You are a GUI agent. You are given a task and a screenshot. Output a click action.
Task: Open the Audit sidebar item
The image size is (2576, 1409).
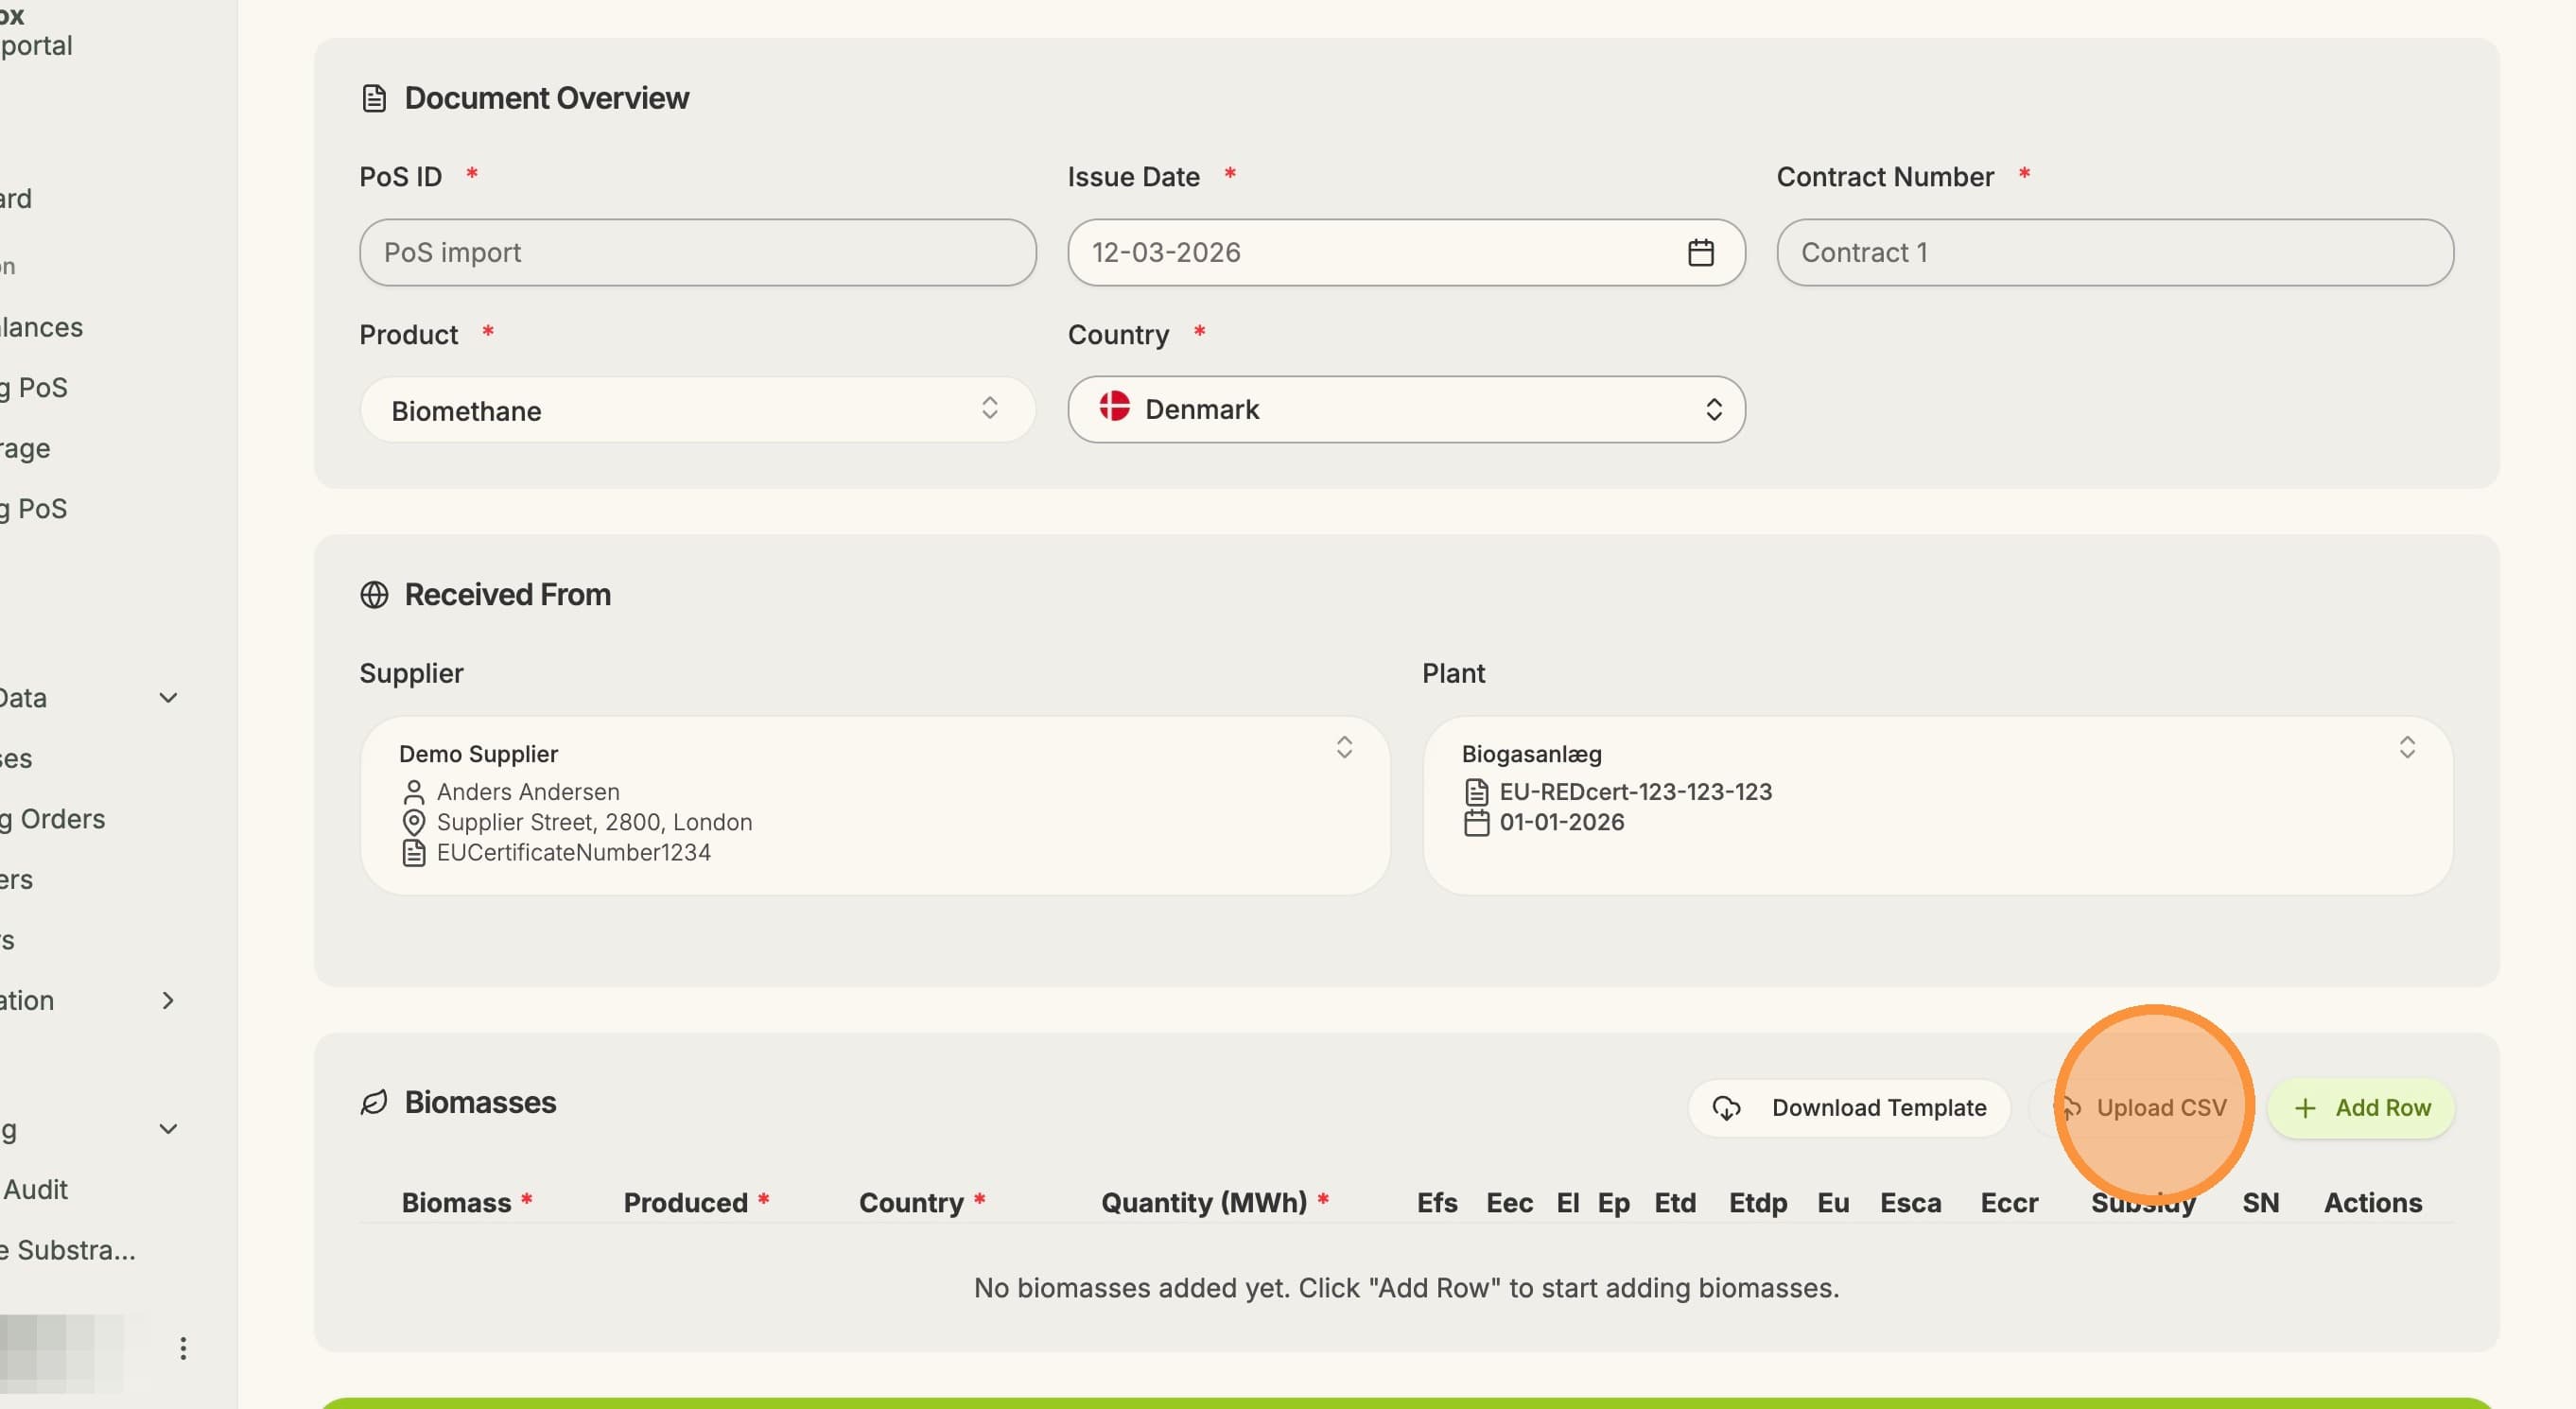(x=35, y=1189)
